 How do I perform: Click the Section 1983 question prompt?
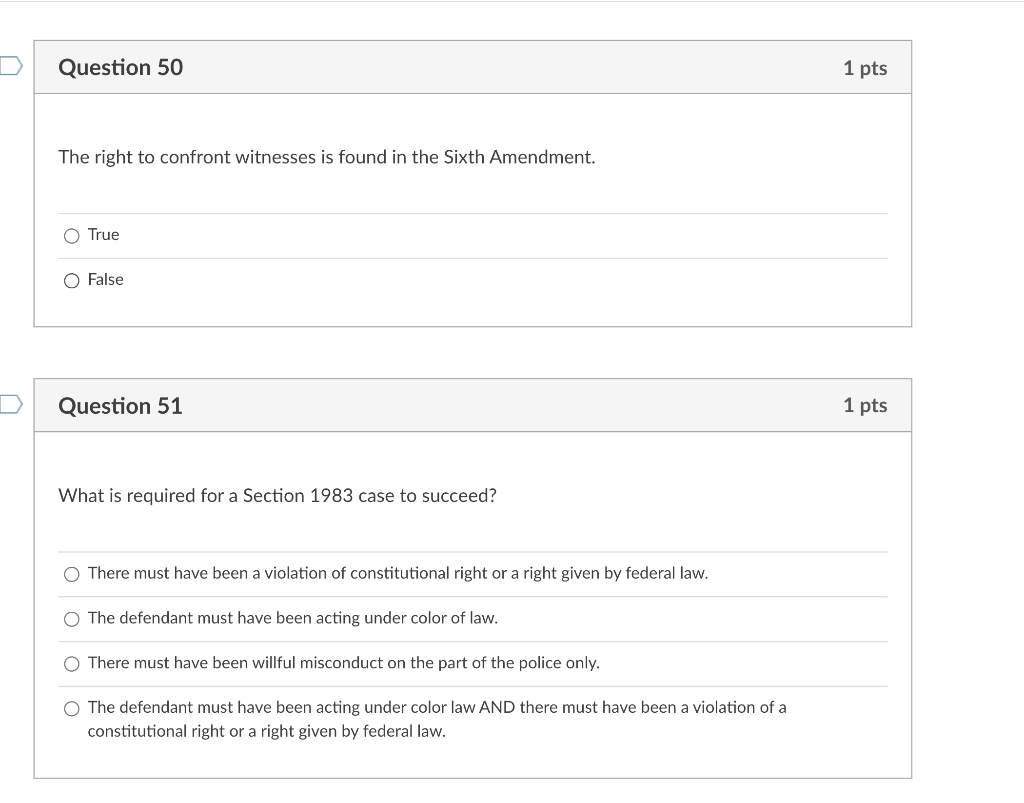click(x=277, y=495)
